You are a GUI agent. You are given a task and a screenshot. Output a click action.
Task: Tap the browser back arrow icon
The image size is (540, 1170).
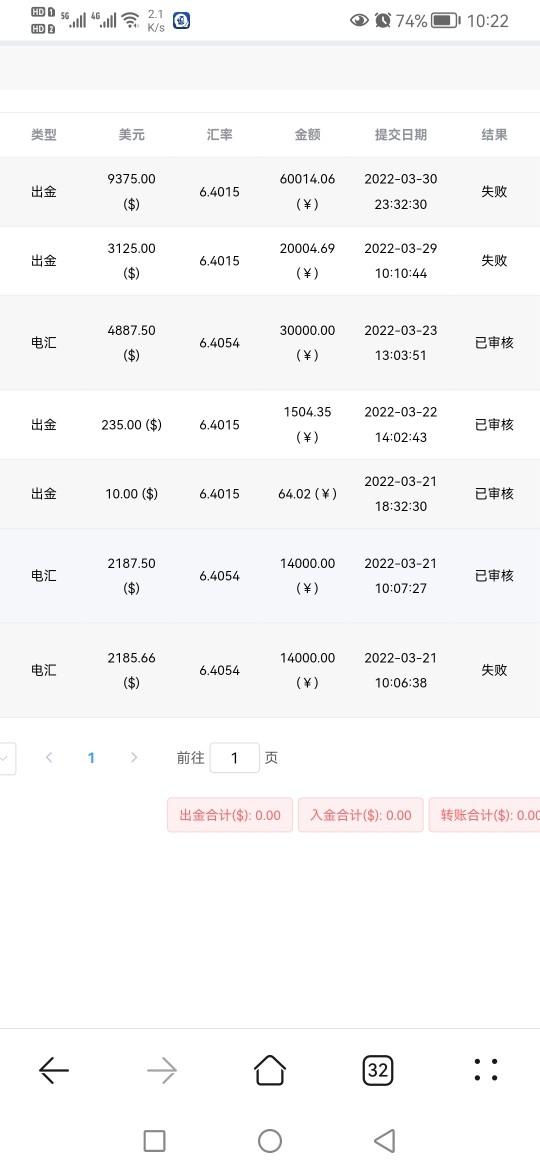(x=54, y=1071)
